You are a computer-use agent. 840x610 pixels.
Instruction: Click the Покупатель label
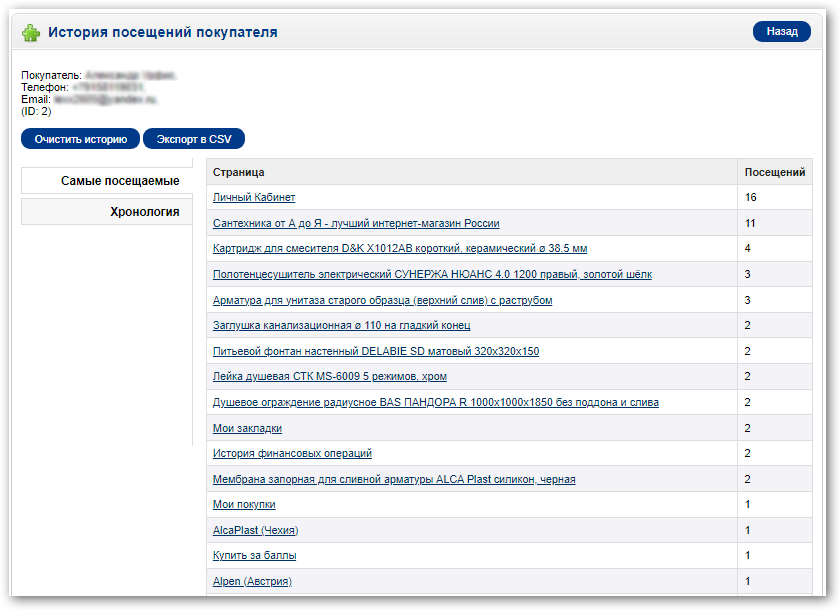point(51,75)
